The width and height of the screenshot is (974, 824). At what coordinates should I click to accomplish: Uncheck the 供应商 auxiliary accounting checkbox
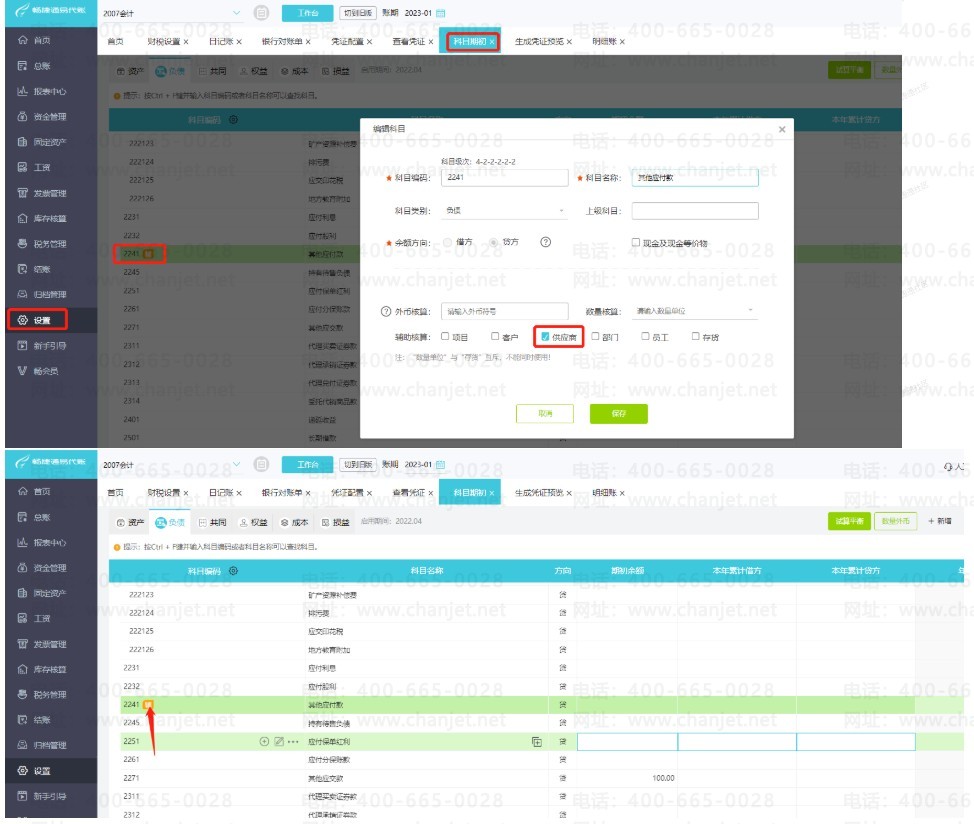tap(545, 337)
